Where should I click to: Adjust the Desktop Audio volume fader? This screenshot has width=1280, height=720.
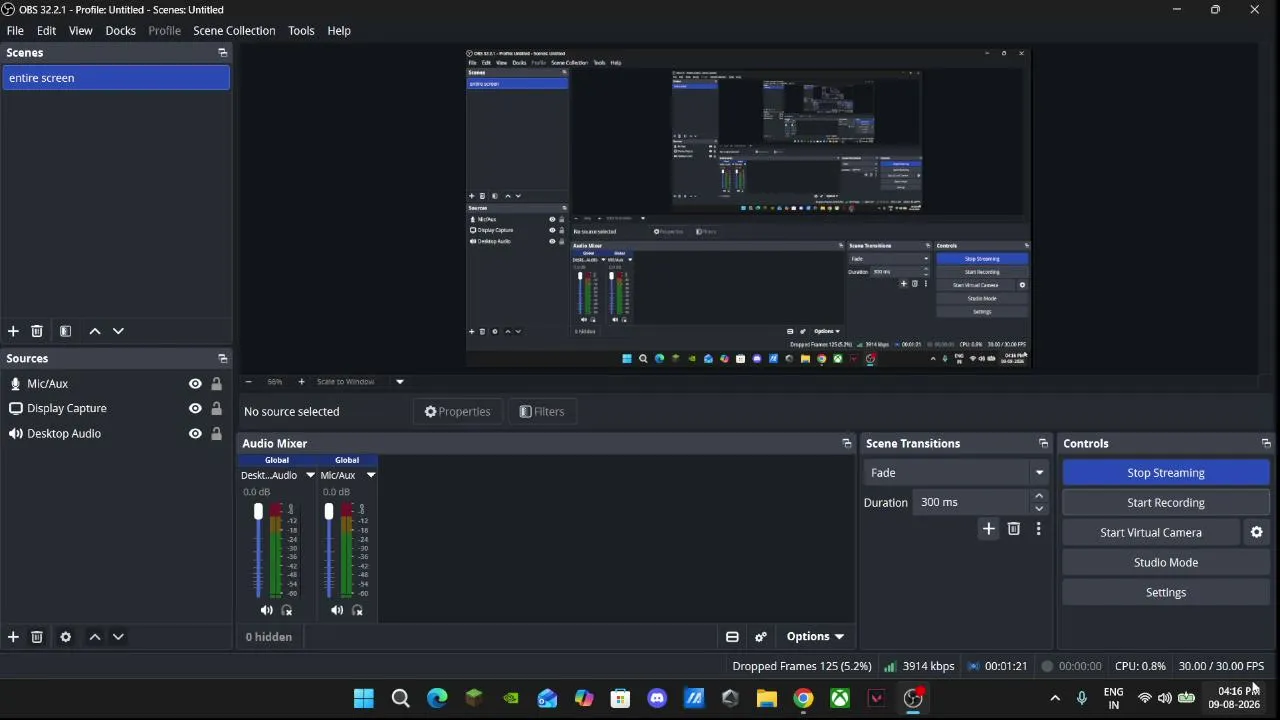[x=258, y=512]
